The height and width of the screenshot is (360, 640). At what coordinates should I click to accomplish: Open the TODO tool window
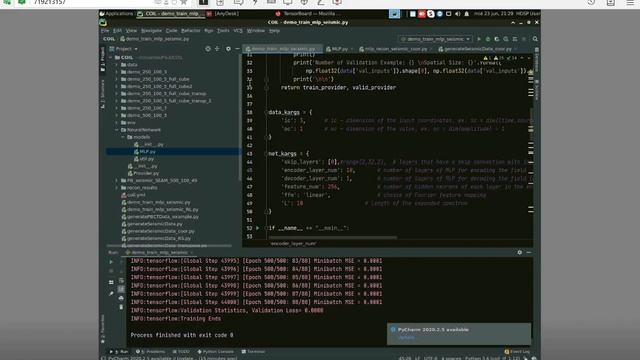pos(181,351)
